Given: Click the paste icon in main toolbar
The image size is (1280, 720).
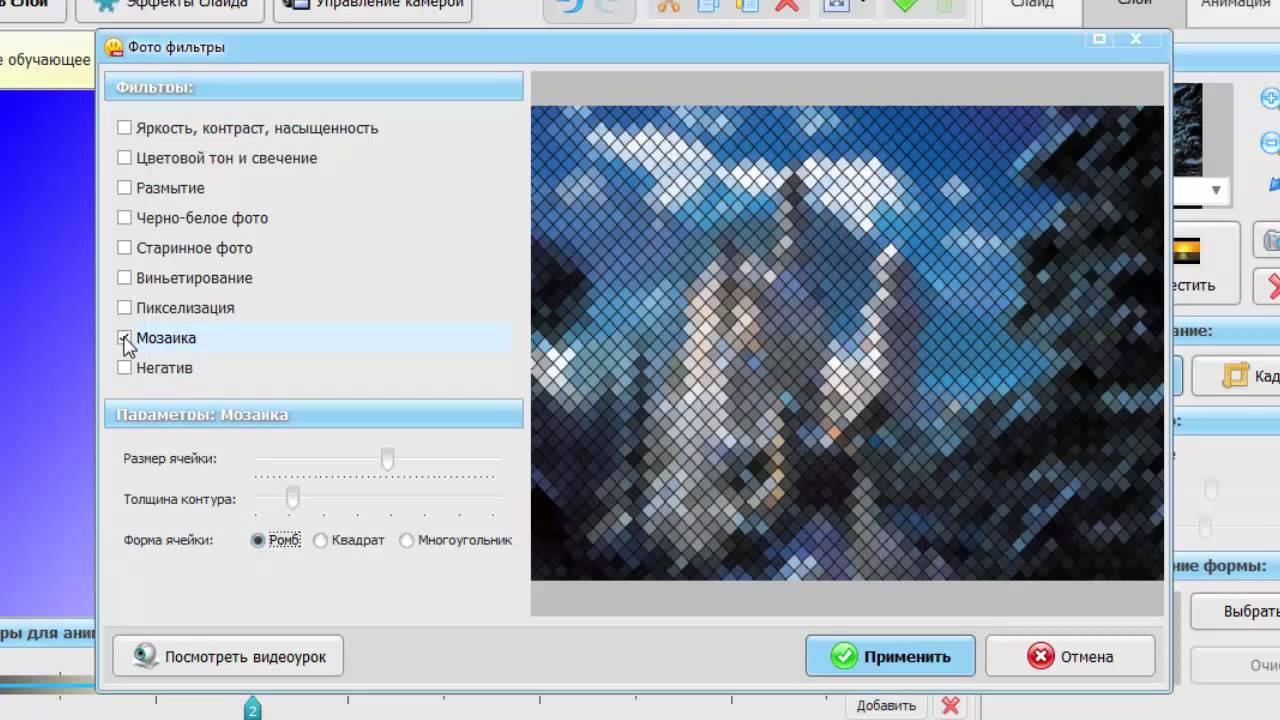Looking at the screenshot, I should (x=747, y=5).
